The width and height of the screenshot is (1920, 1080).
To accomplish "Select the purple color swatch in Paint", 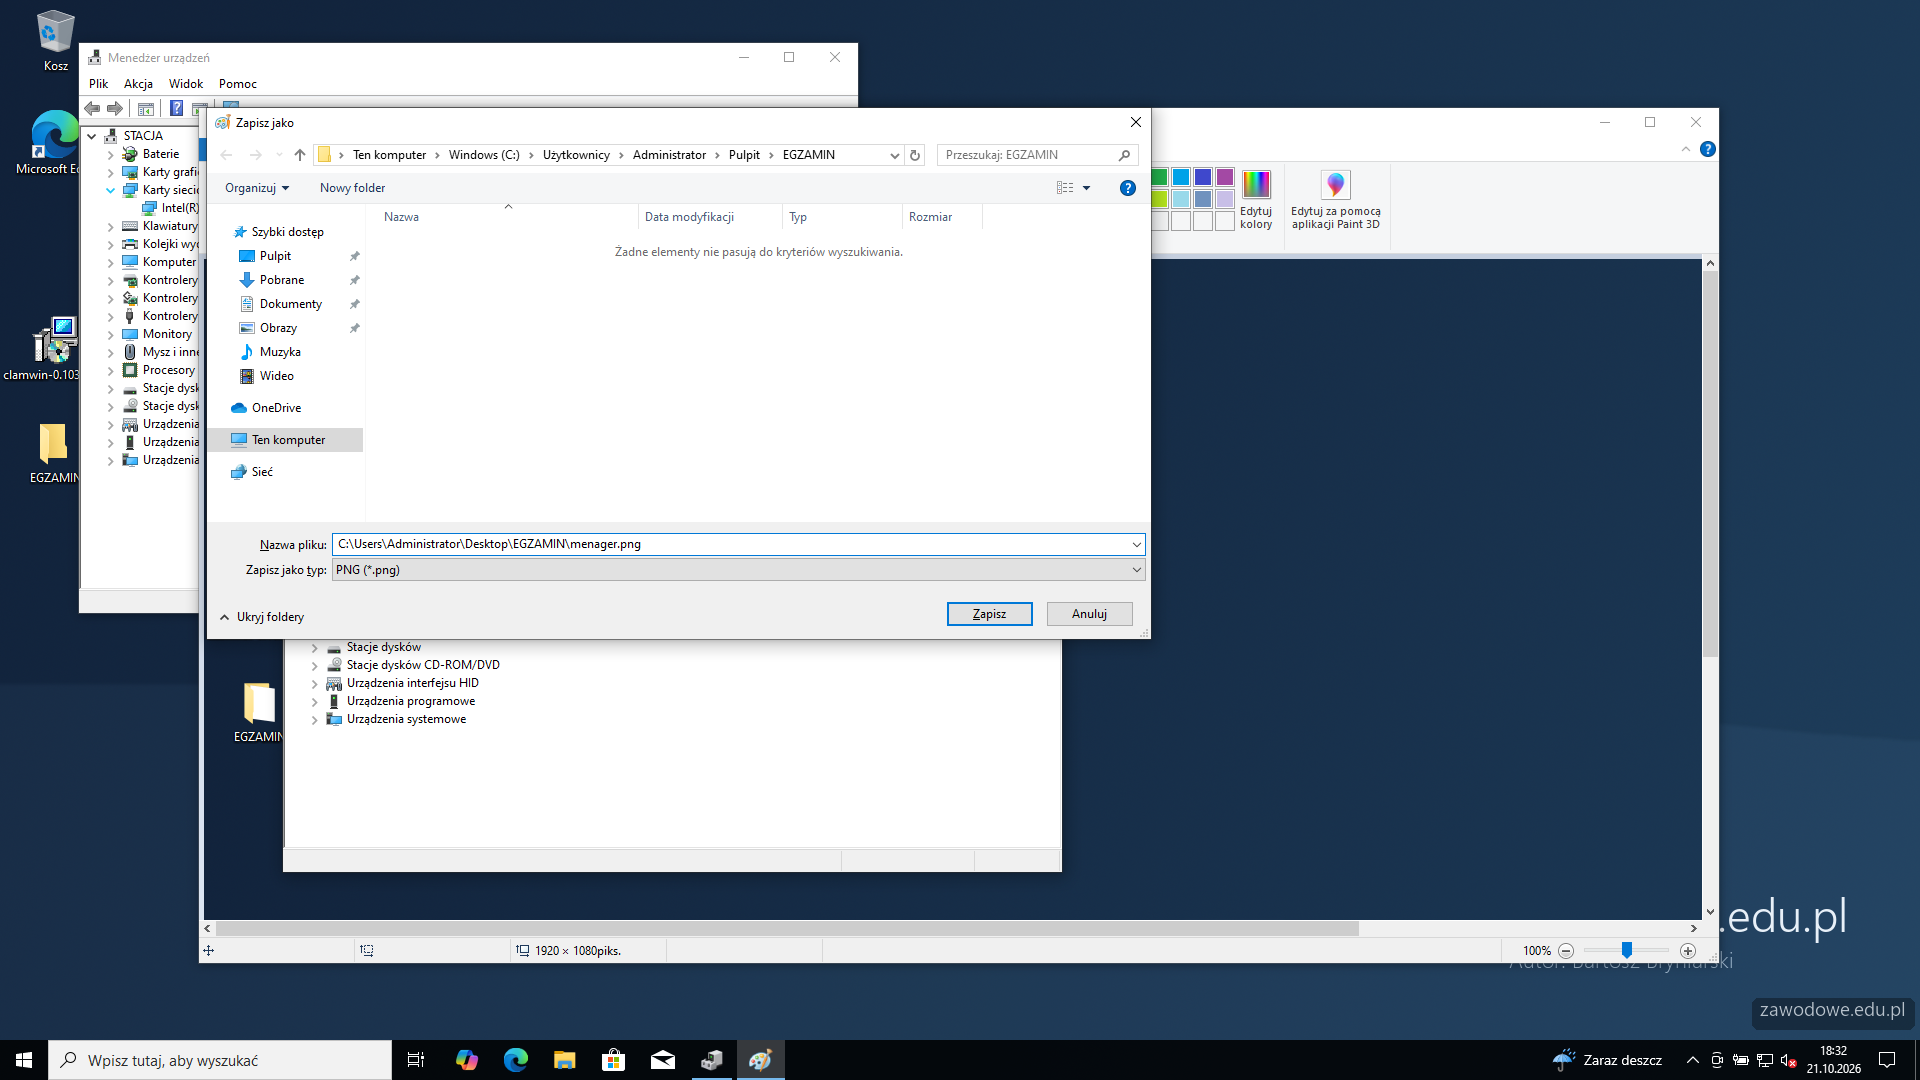I will tap(1225, 177).
